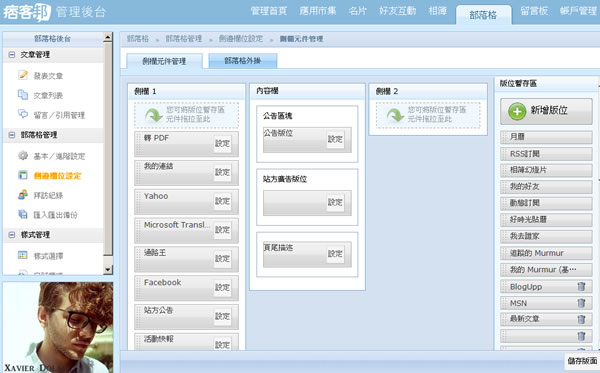
Task: Click the visitor icon beside 拜訪紀錄
Action: pyautogui.click(x=23, y=195)
